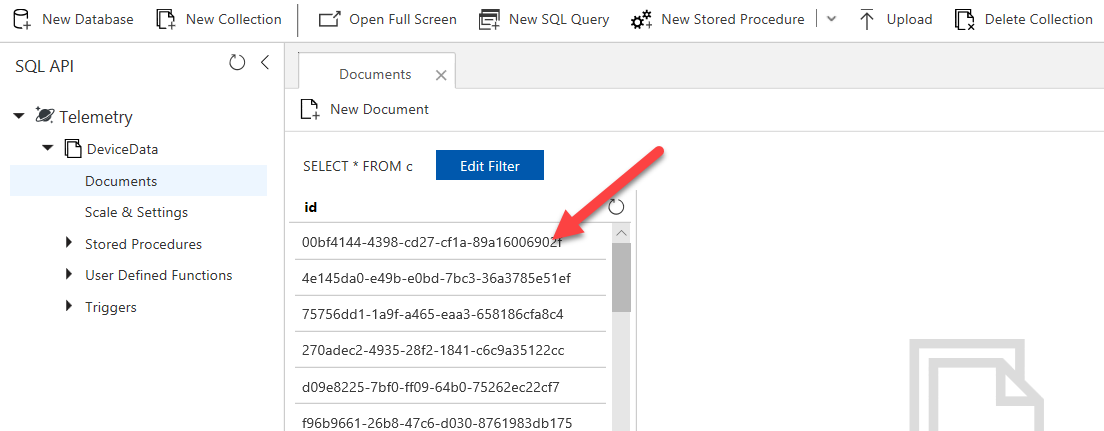Click the DeviceData collection name
The width and height of the screenshot is (1104, 431).
point(123,149)
